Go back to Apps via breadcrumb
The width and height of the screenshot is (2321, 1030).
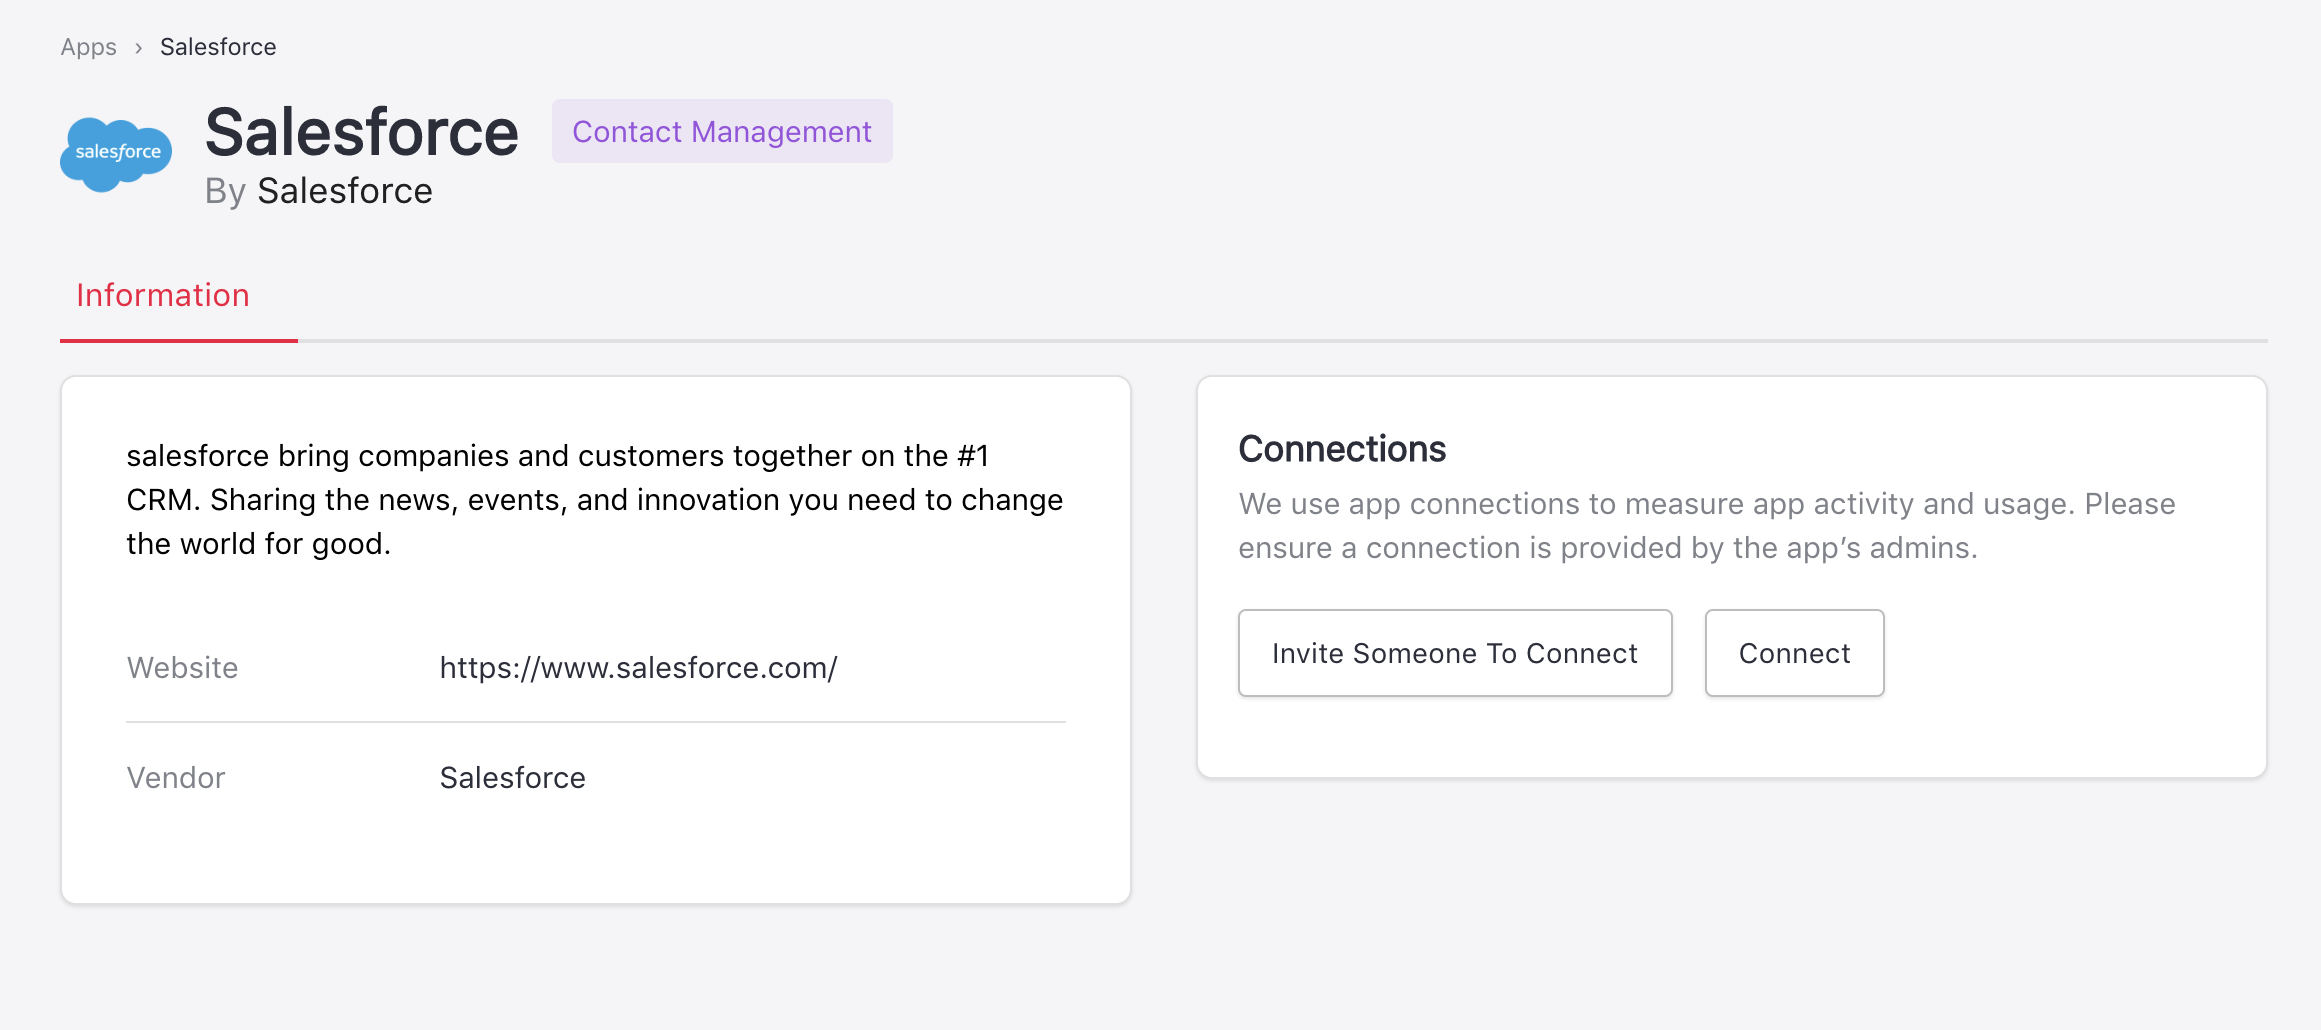(88, 47)
